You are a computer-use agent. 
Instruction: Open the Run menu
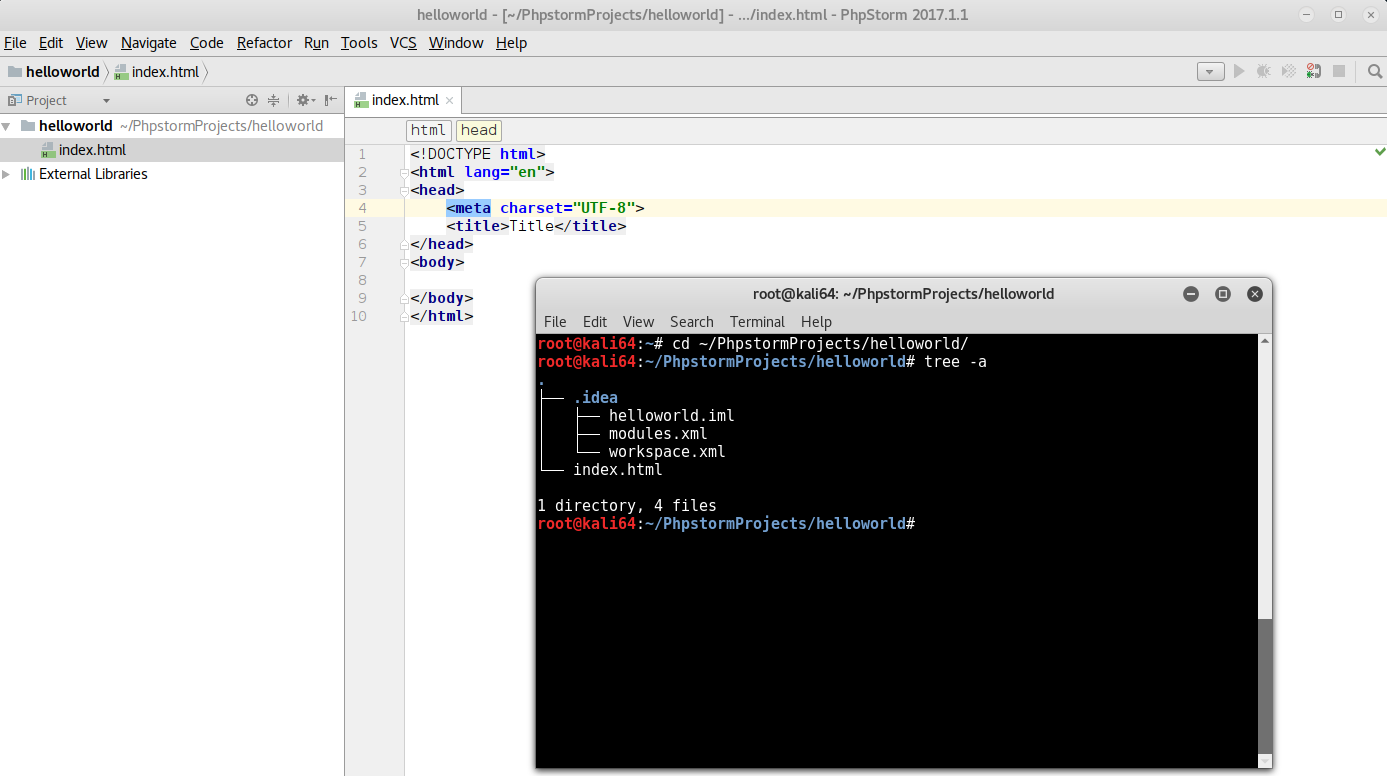pos(316,43)
